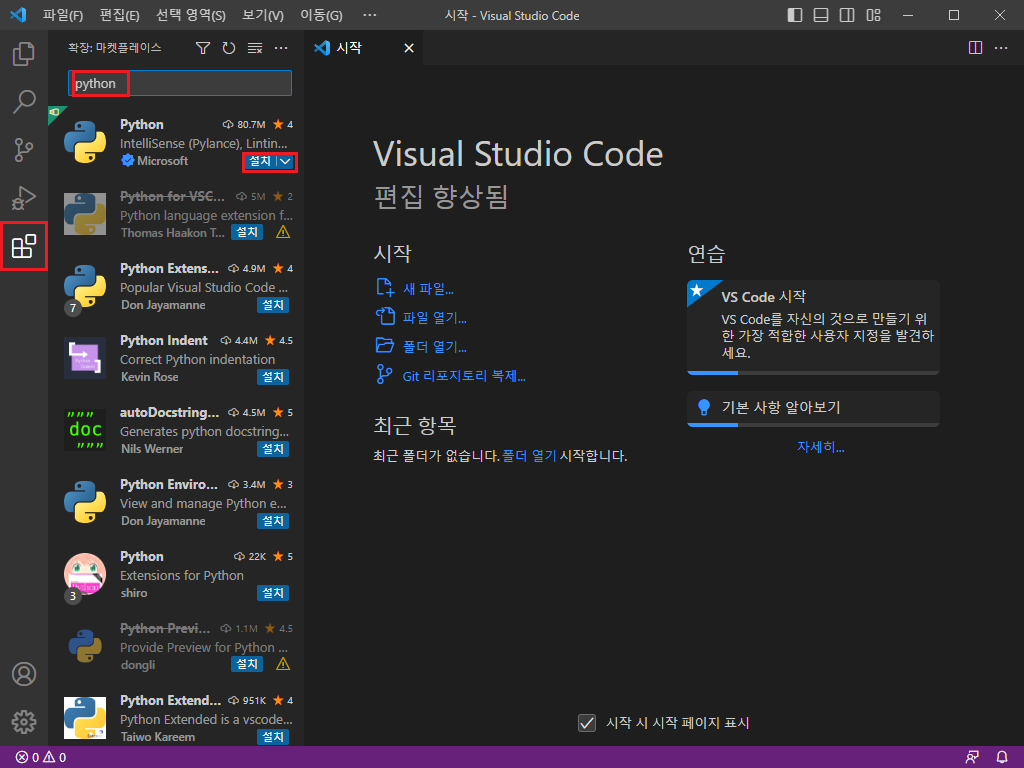The image size is (1024, 768).
Task: Refresh the extensions list
Action: 229,48
